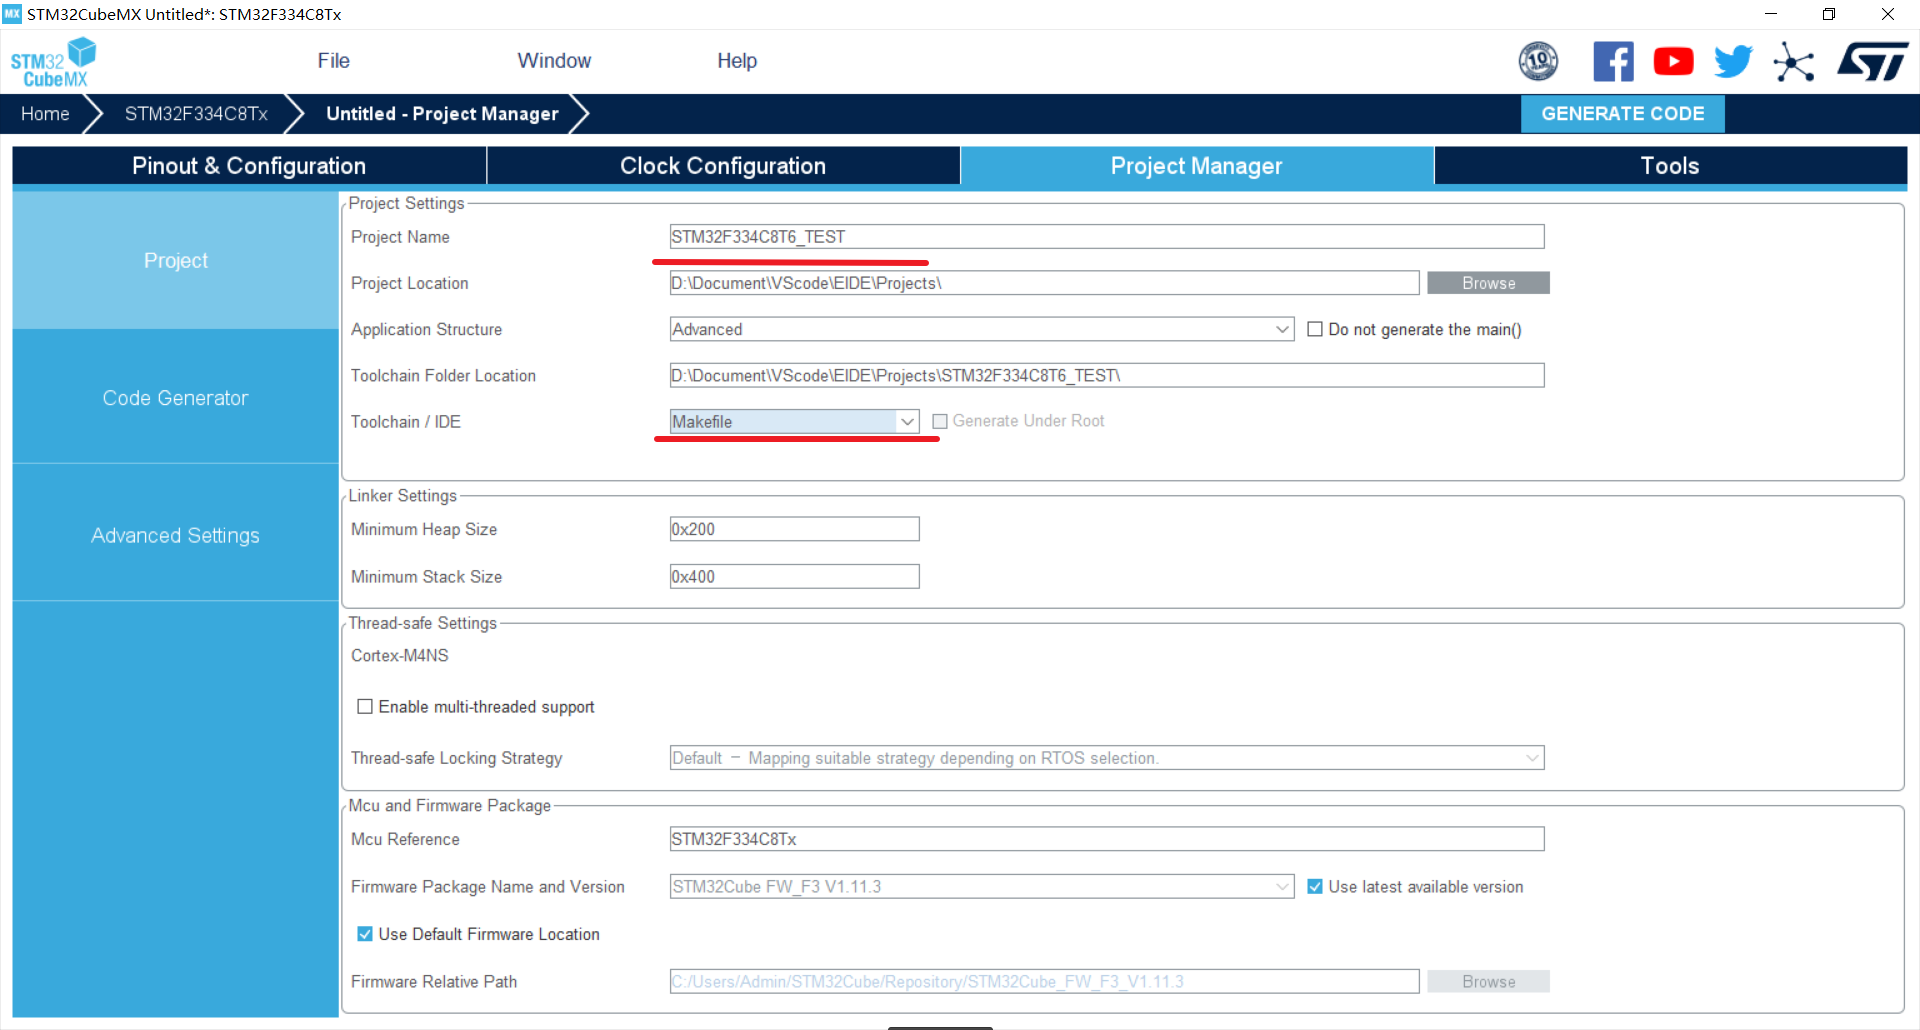
Task: Restore down the STM32CubeMX window
Action: coord(1829,14)
